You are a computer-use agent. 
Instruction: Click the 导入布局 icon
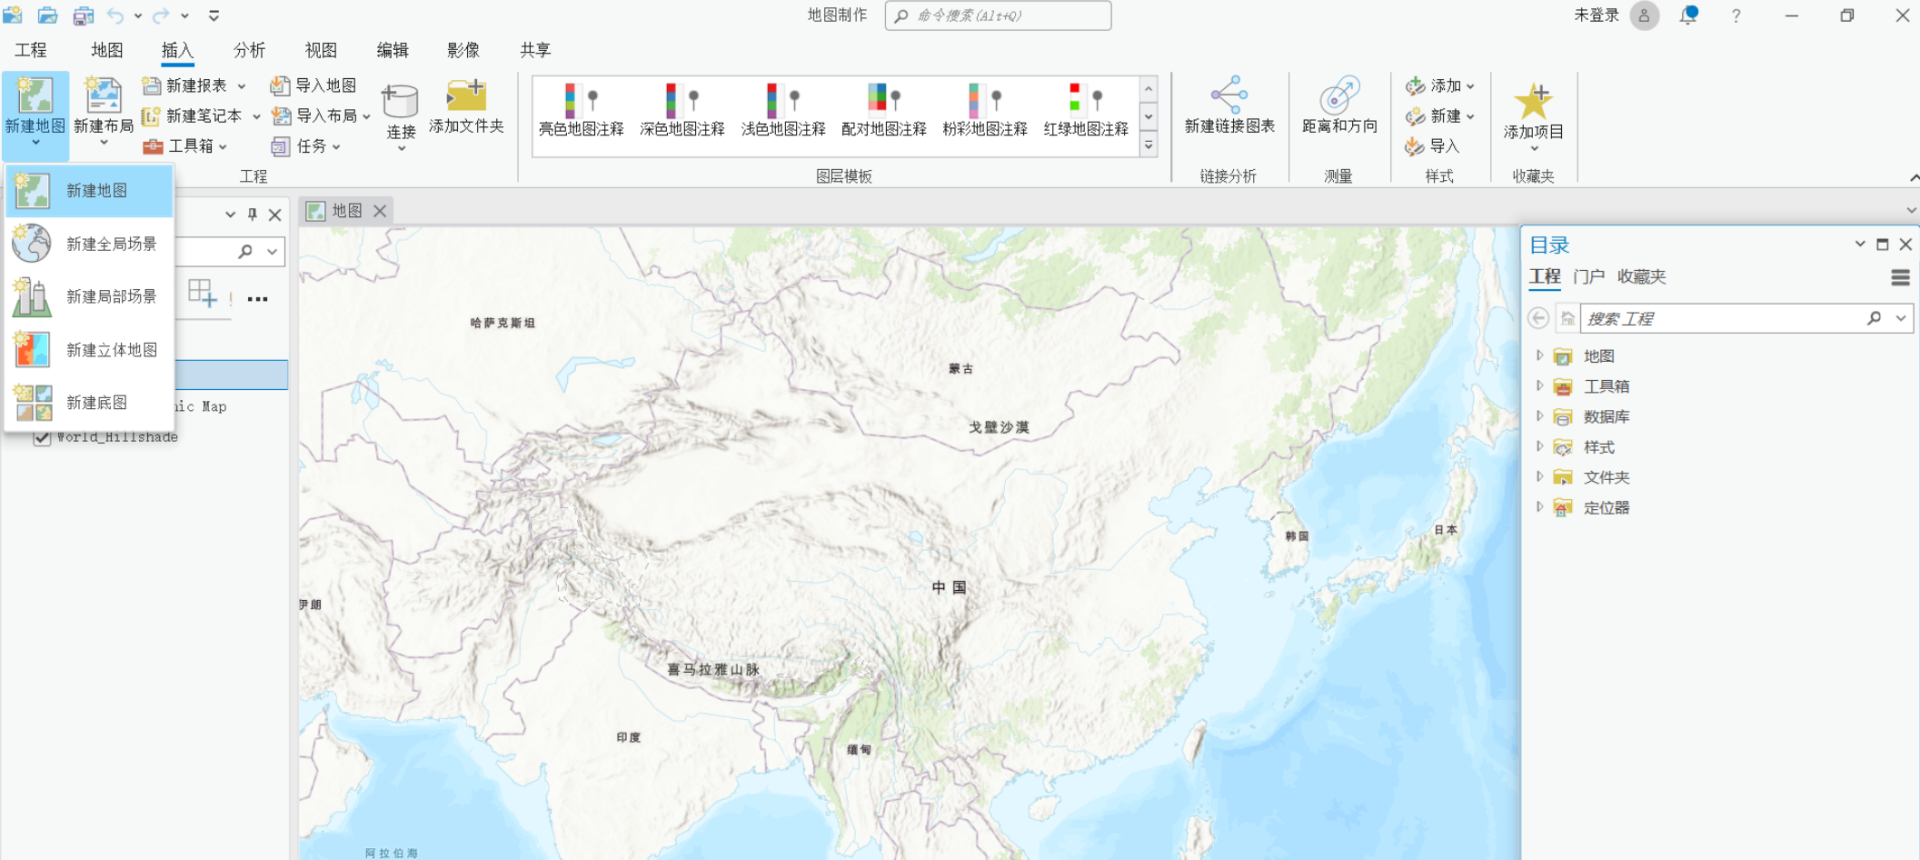pyautogui.click(x=282, y=116)
